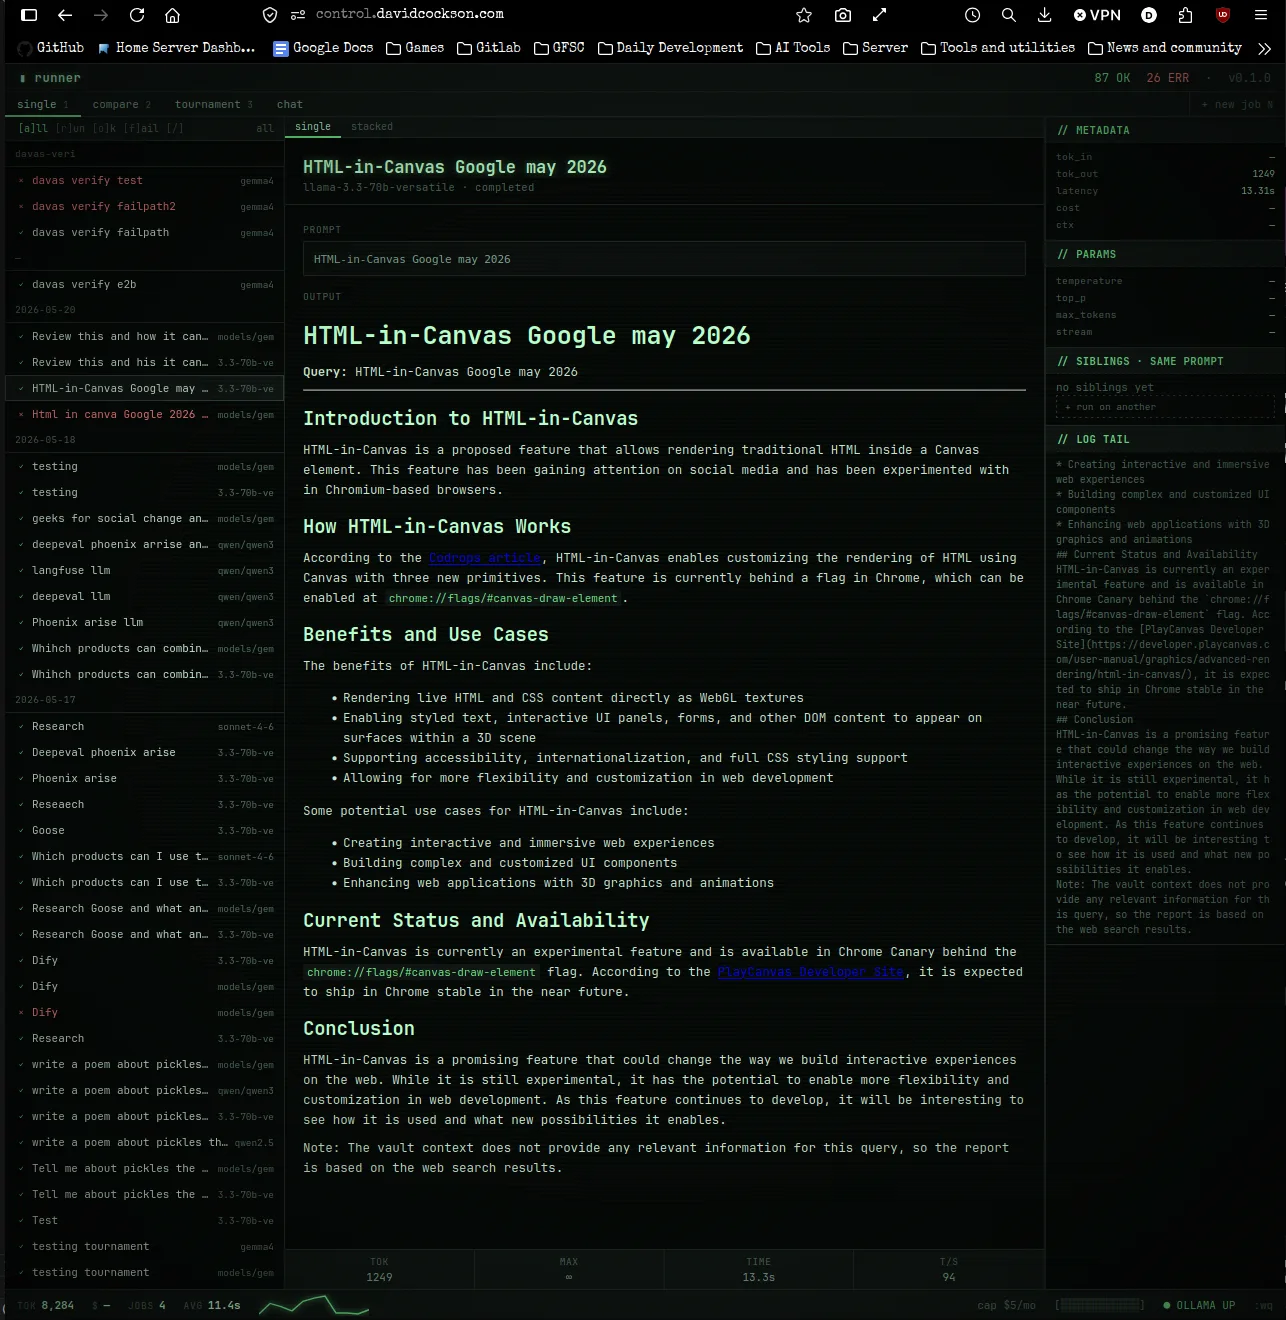Expand the Daily Development bookmark folder
This screenshot has width=1286, height=1320.
[670, 48]
